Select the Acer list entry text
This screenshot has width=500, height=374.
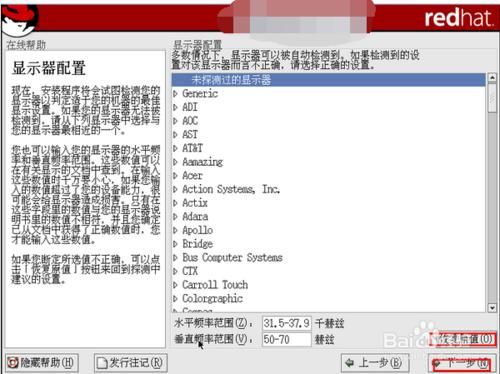(192, 176)
